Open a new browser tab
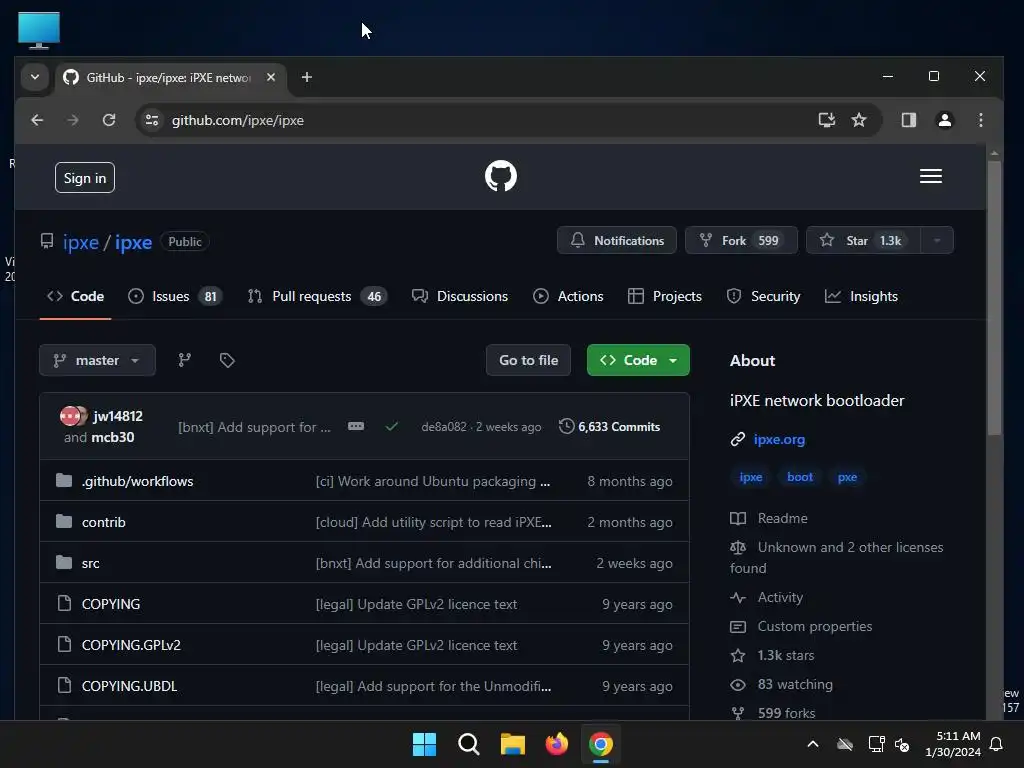1024x768 pixels. tap(306, 77)
